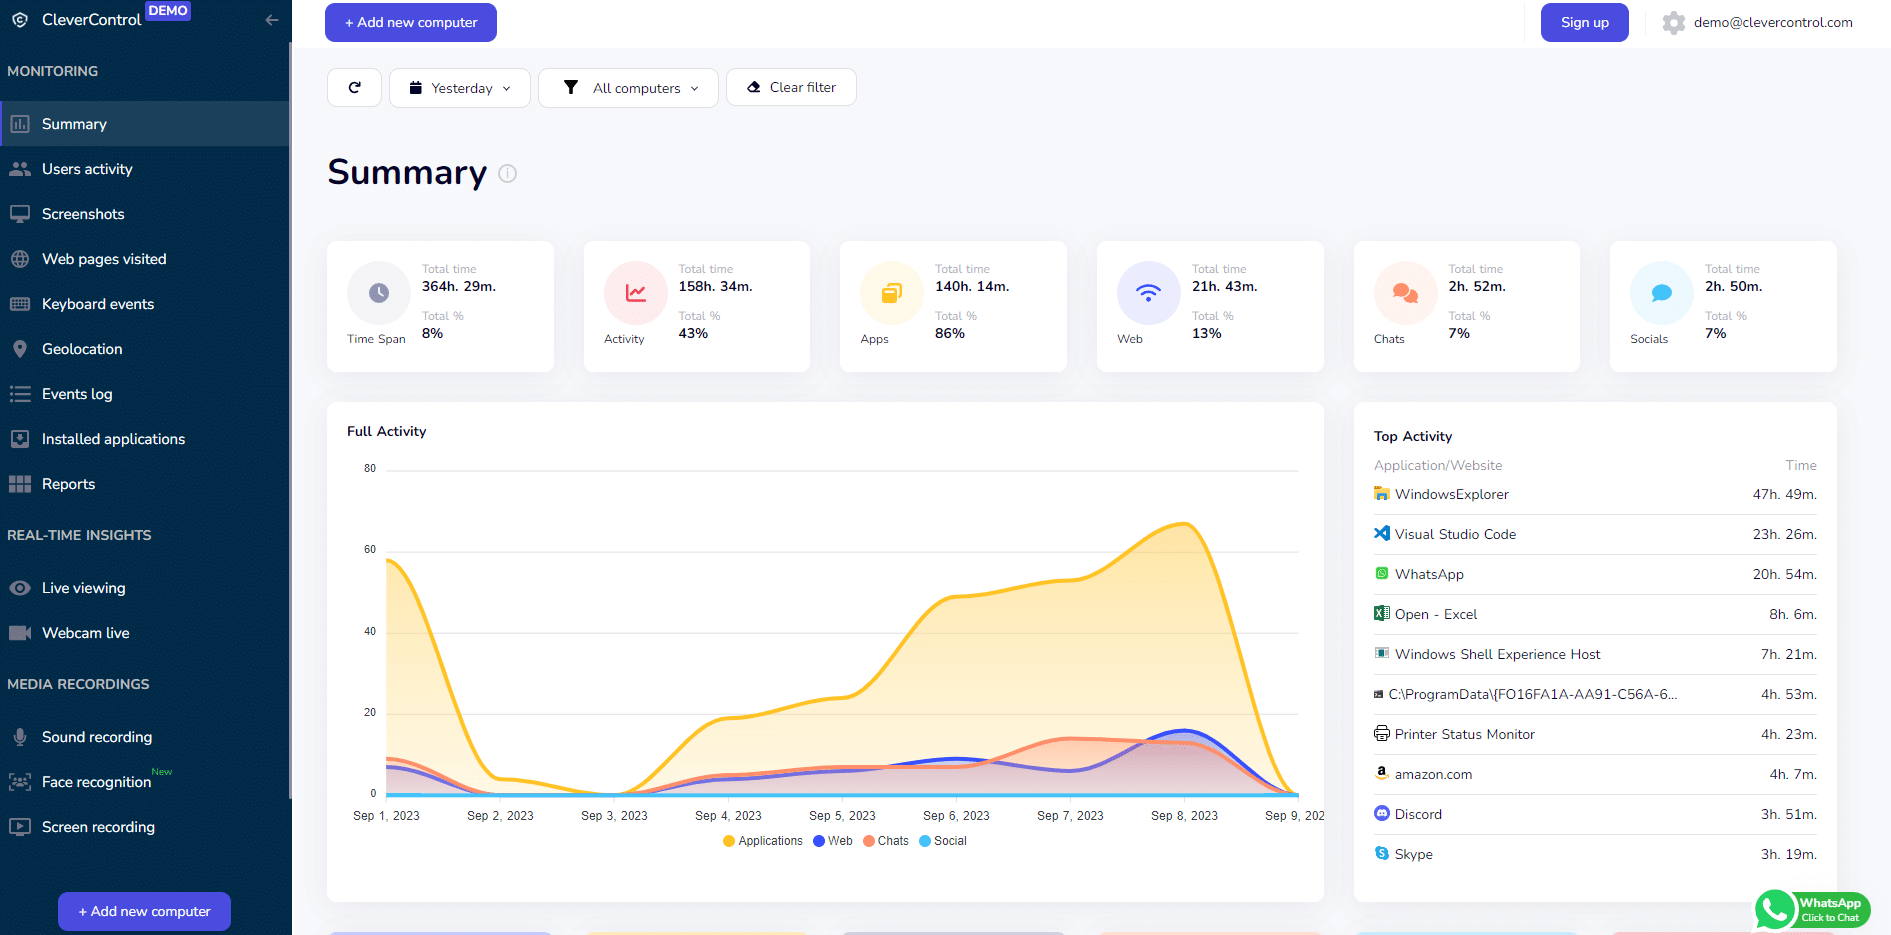Click the Time Span clock icon
This screenshot has width=1891, height=935.
tap(379, 293)
